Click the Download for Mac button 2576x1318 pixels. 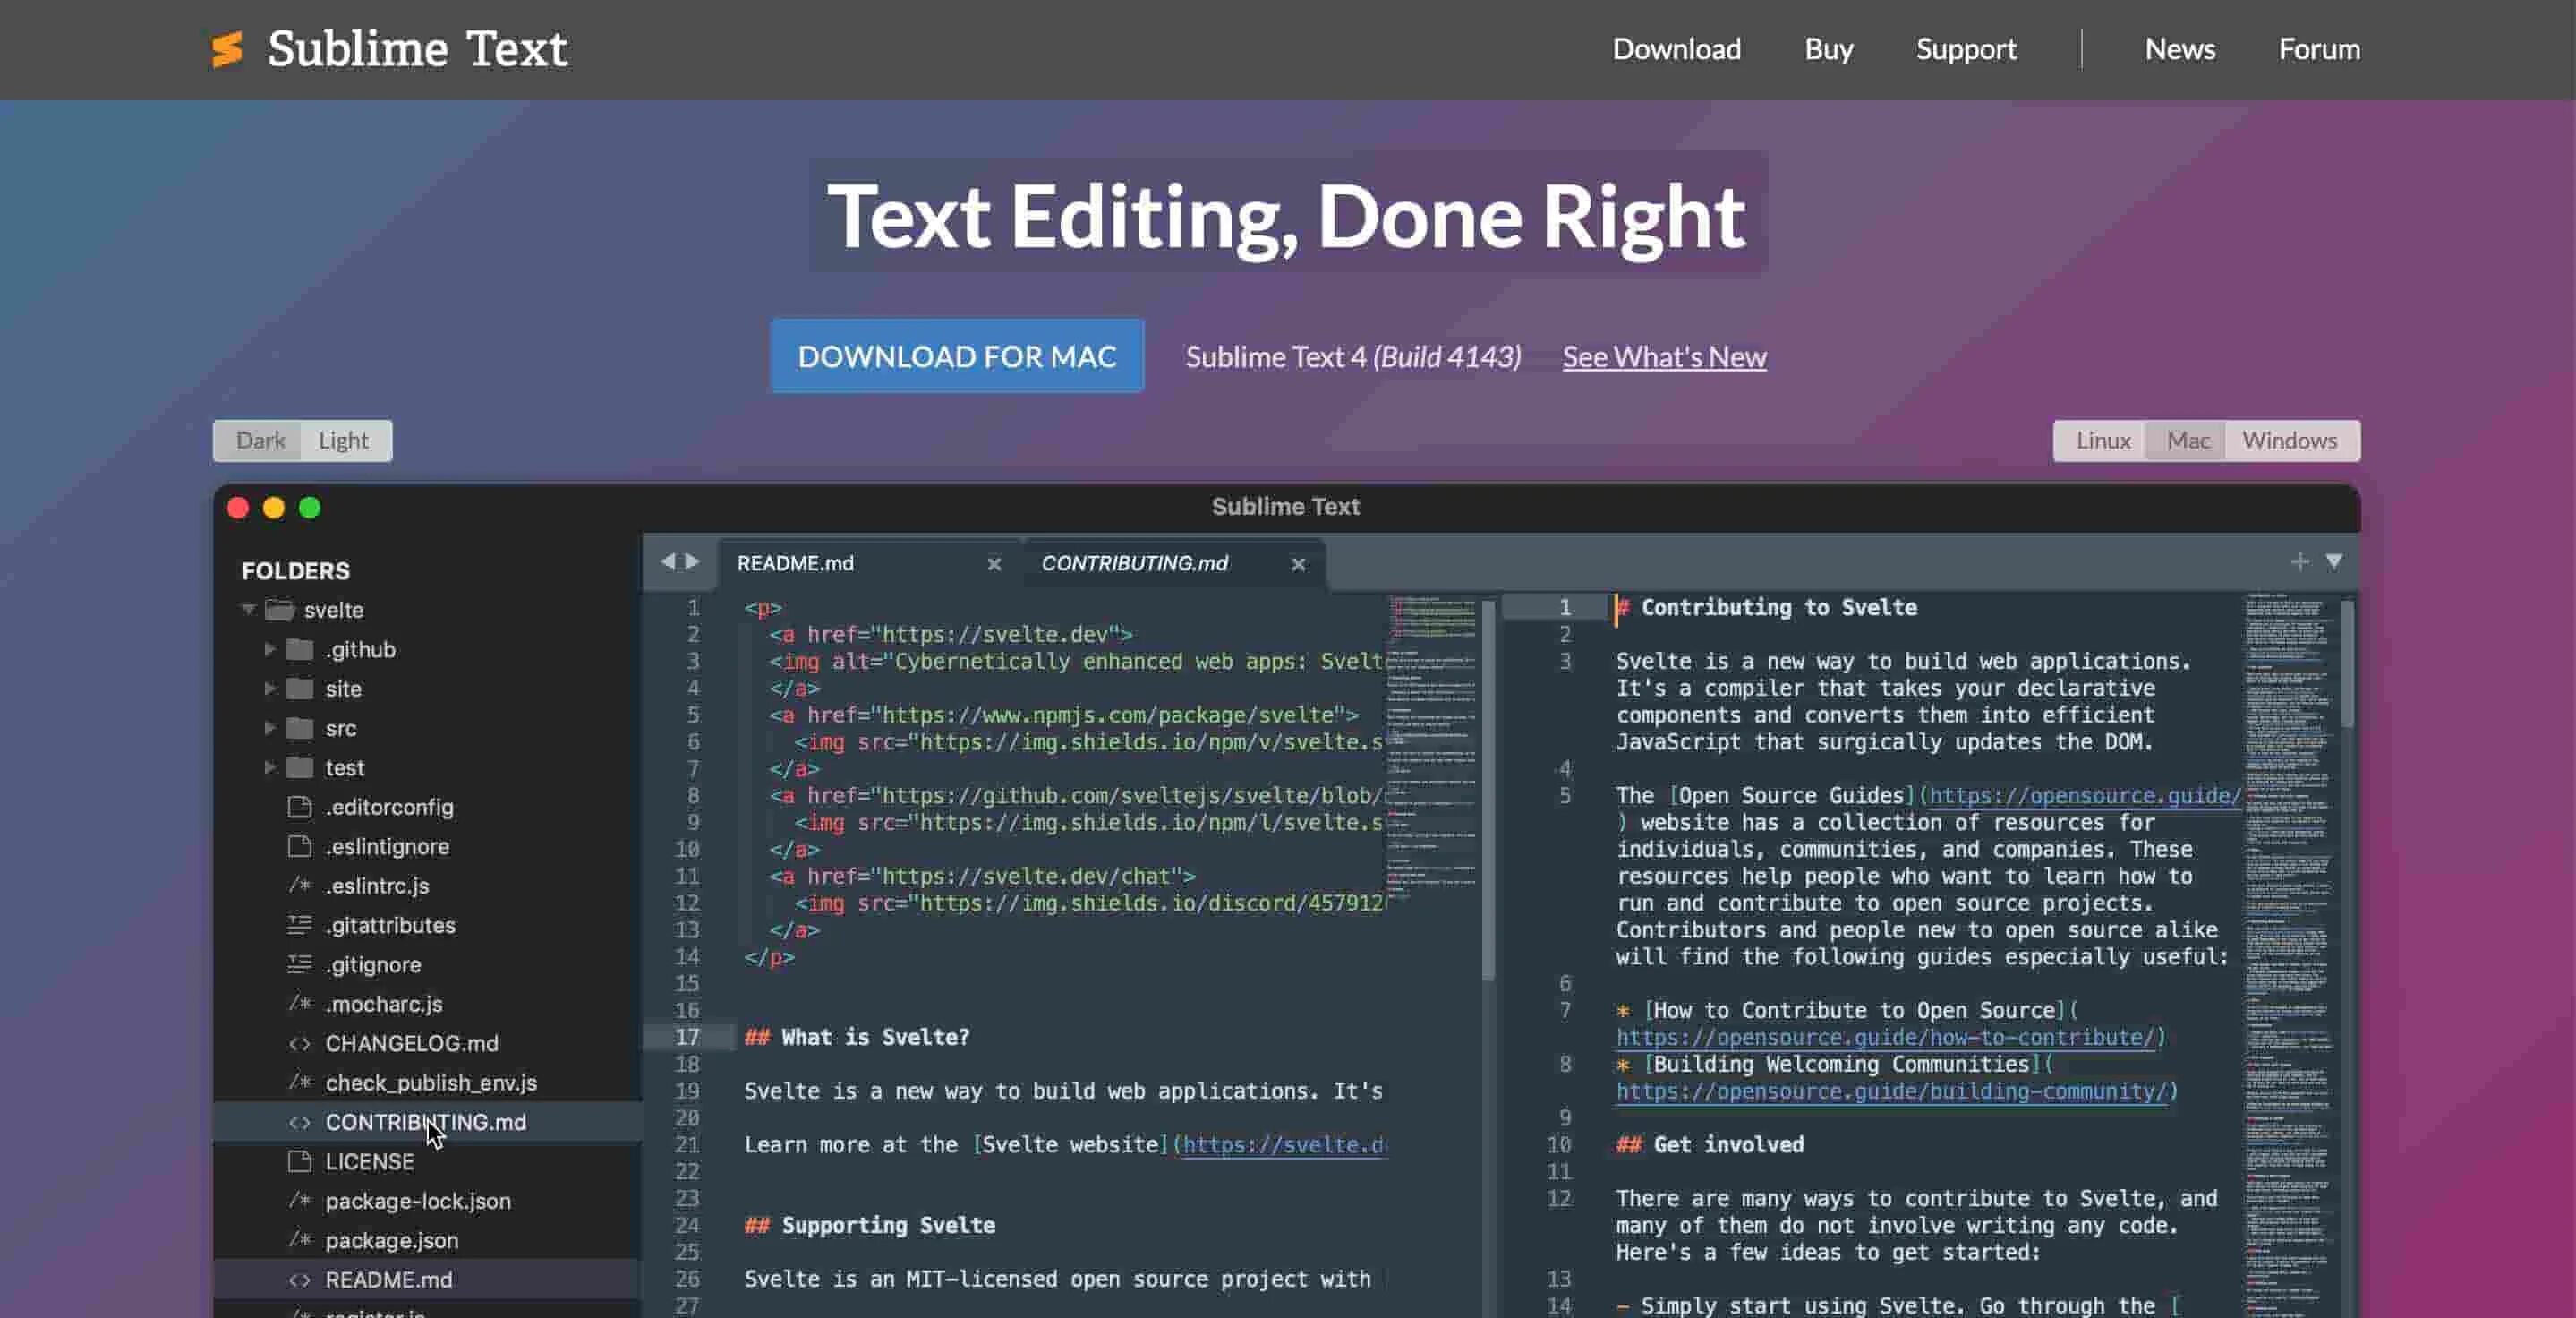(956, 356)
